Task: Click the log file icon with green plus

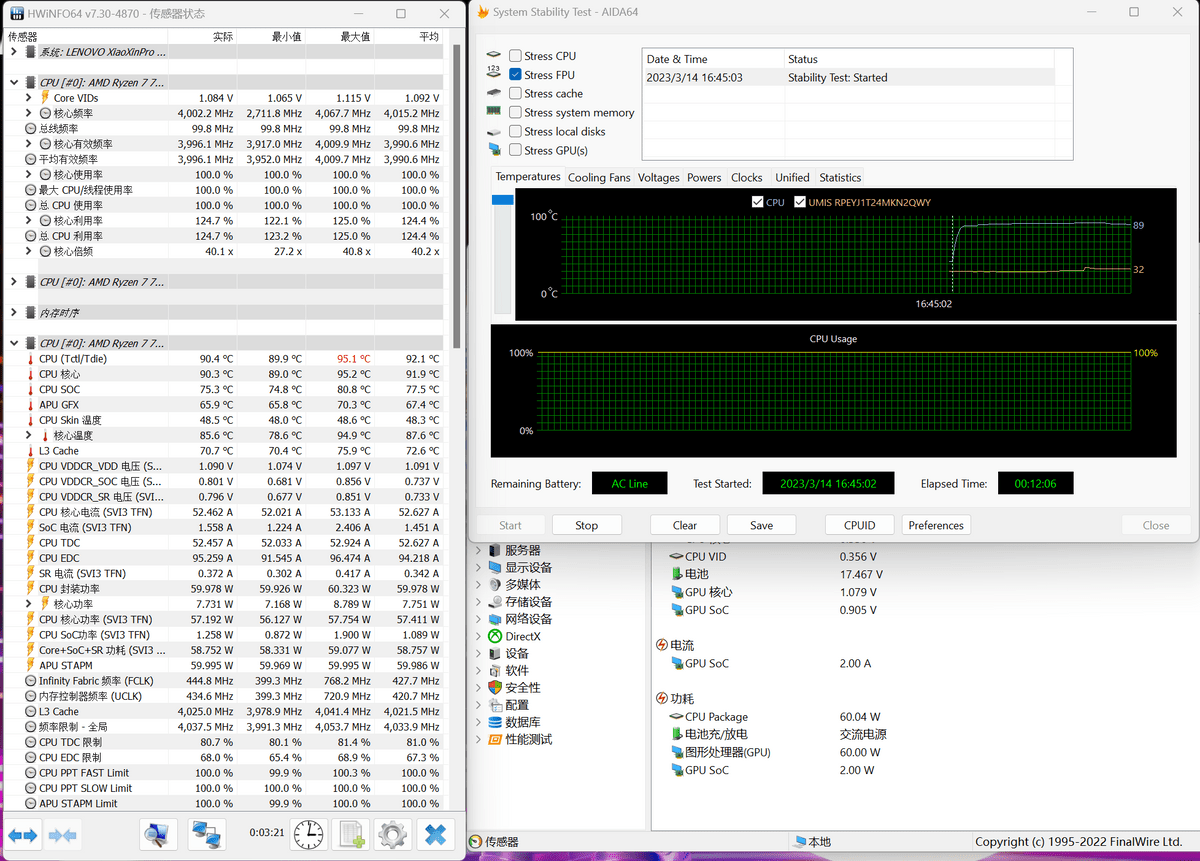Action: (351, 834)
